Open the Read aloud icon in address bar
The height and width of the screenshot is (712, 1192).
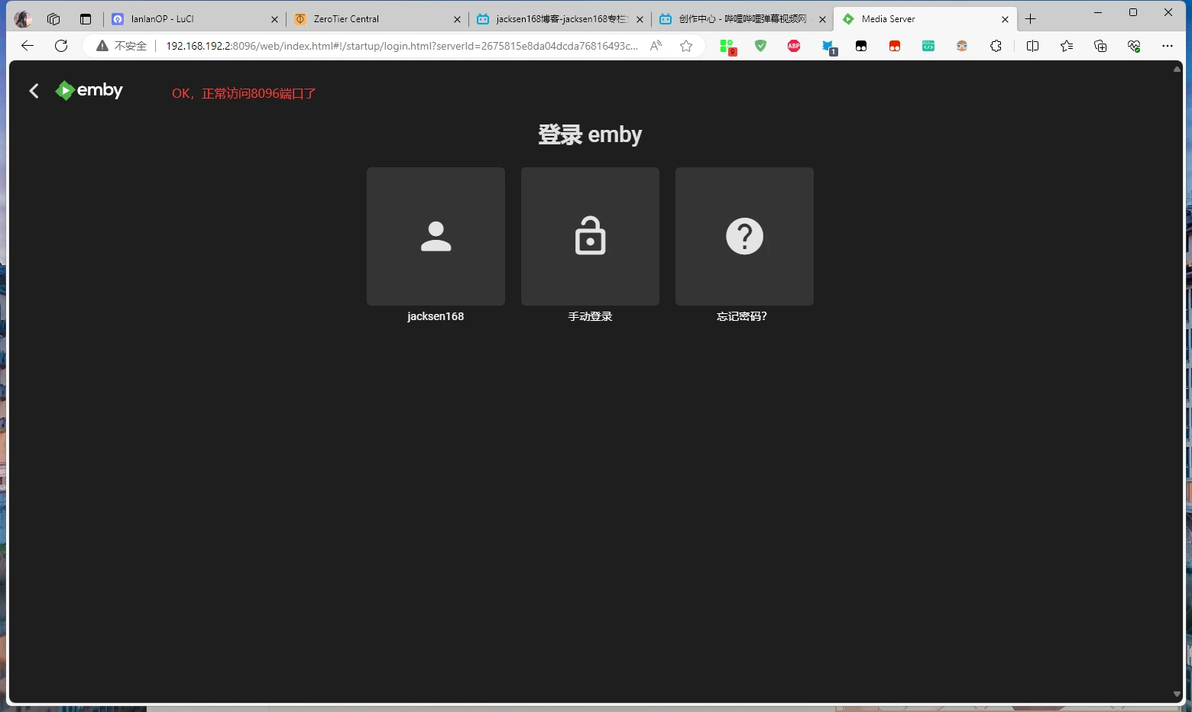(655, 46)
